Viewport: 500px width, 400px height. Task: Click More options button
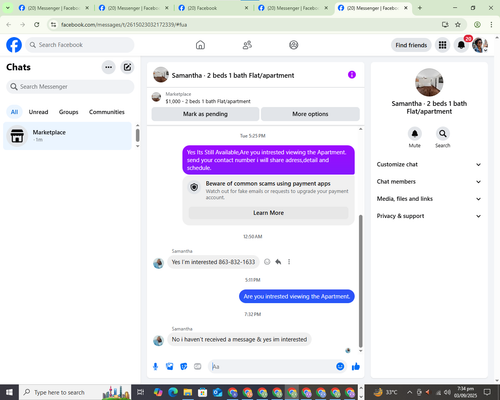click(x=310, y=114)
